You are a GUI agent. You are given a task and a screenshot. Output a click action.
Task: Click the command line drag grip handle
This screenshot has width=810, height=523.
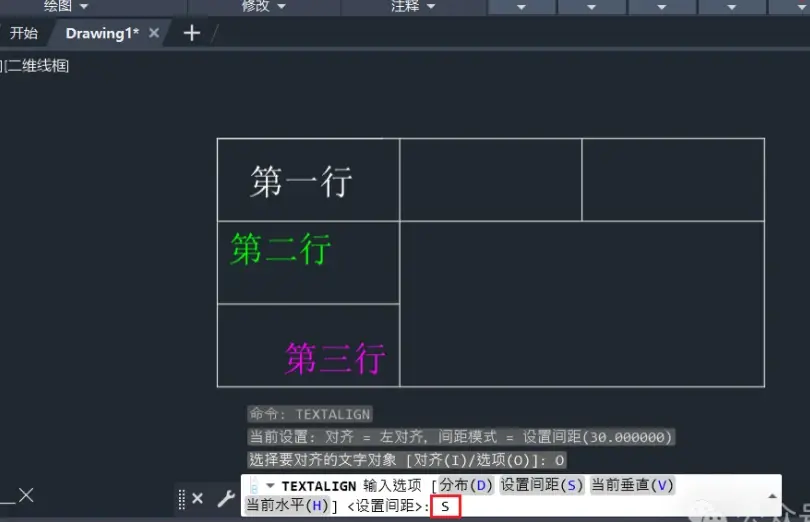pos(181,499)
